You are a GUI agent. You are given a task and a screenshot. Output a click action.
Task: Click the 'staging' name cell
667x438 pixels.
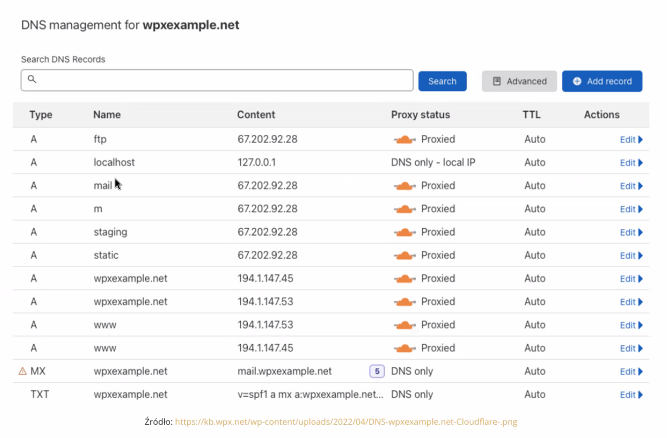pos(111,232)
